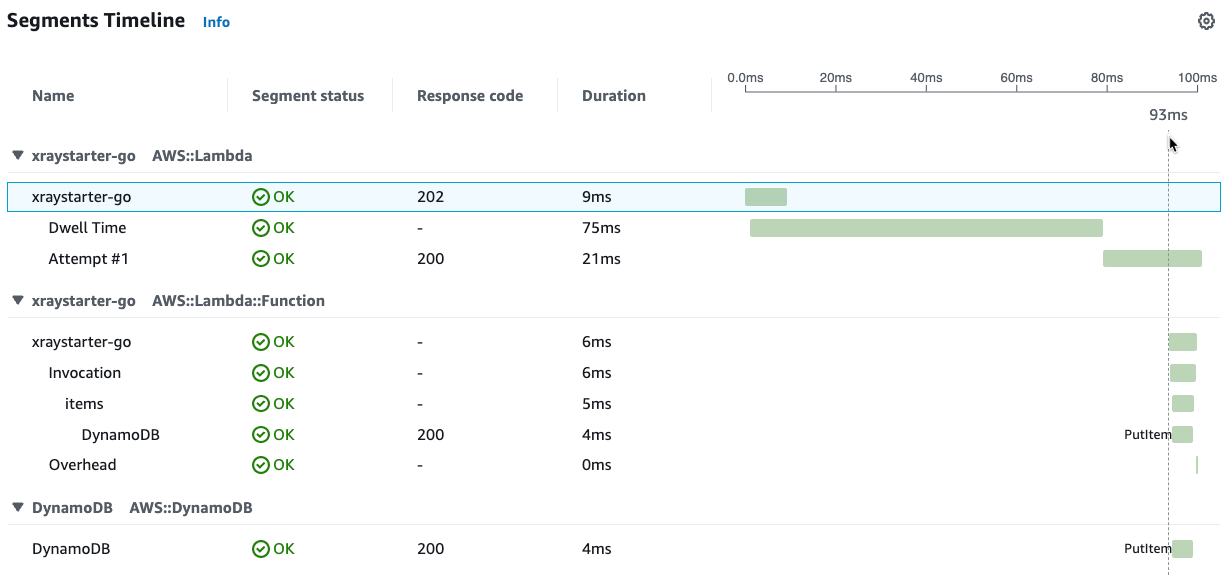The width and height of the screenshot is (1224, 575).
Task: Collapse the DynamoDB AWS::DynamoDB group
Action: [x=17, y=507]
